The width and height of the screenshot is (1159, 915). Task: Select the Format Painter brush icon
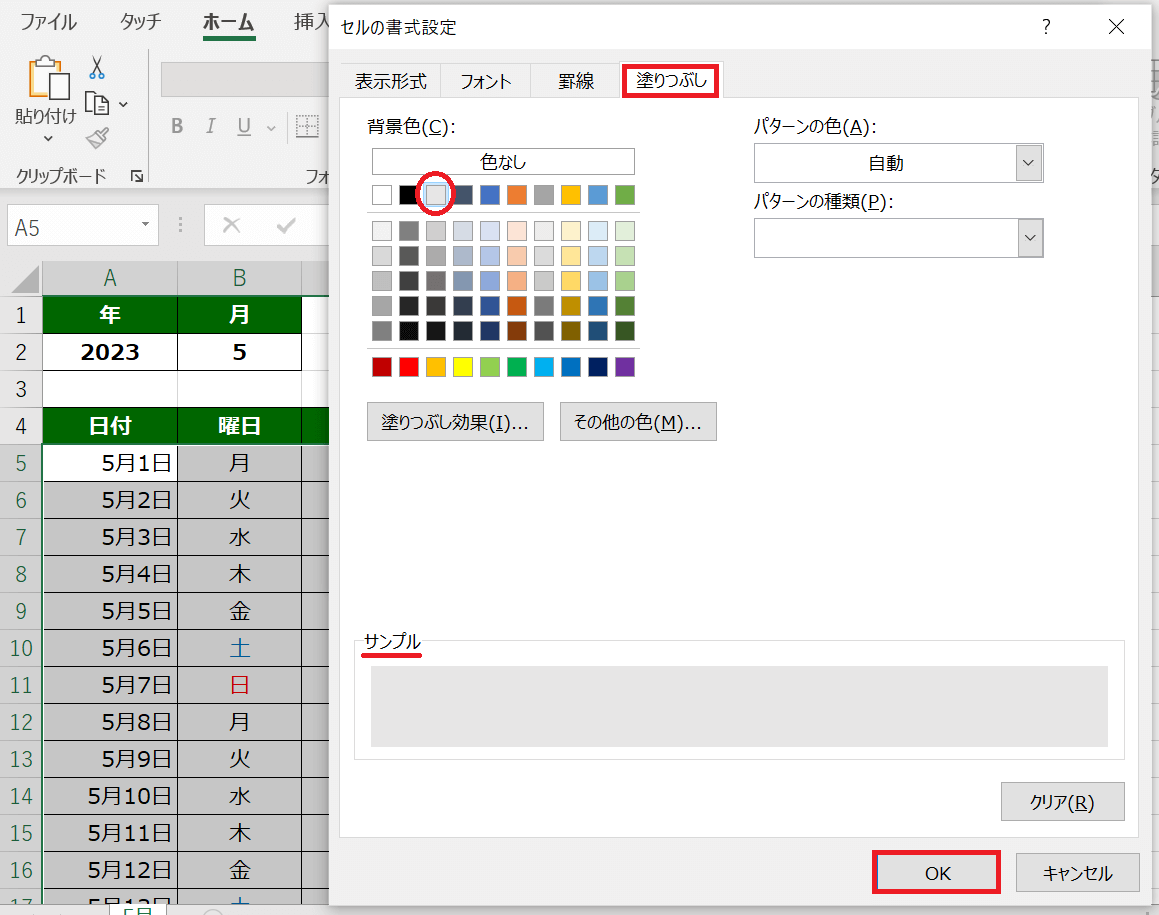pyautogui.click(x=97, y=138)
